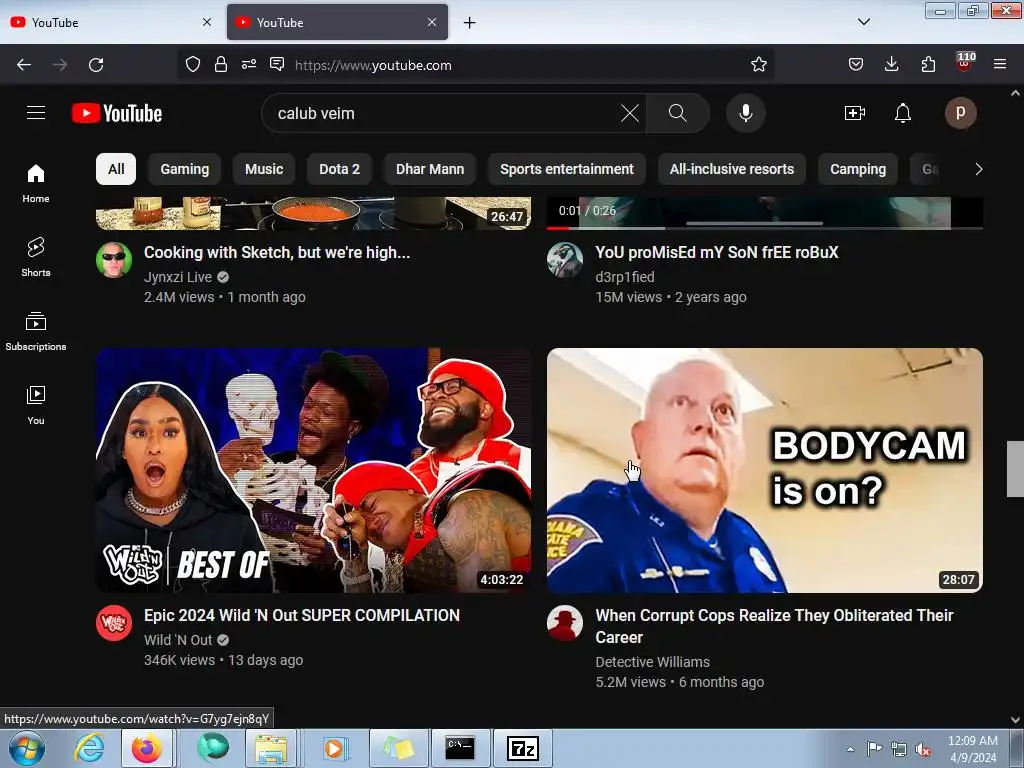1024x768 pixels.
Task: Select the Dhar Mann filter chip
Action: coord(430,169)
